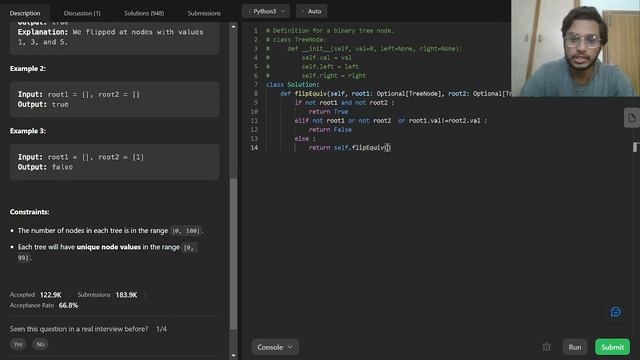
Task: Open the chat feedback icon
Action: pyautogui.click(x=616, y=312)
